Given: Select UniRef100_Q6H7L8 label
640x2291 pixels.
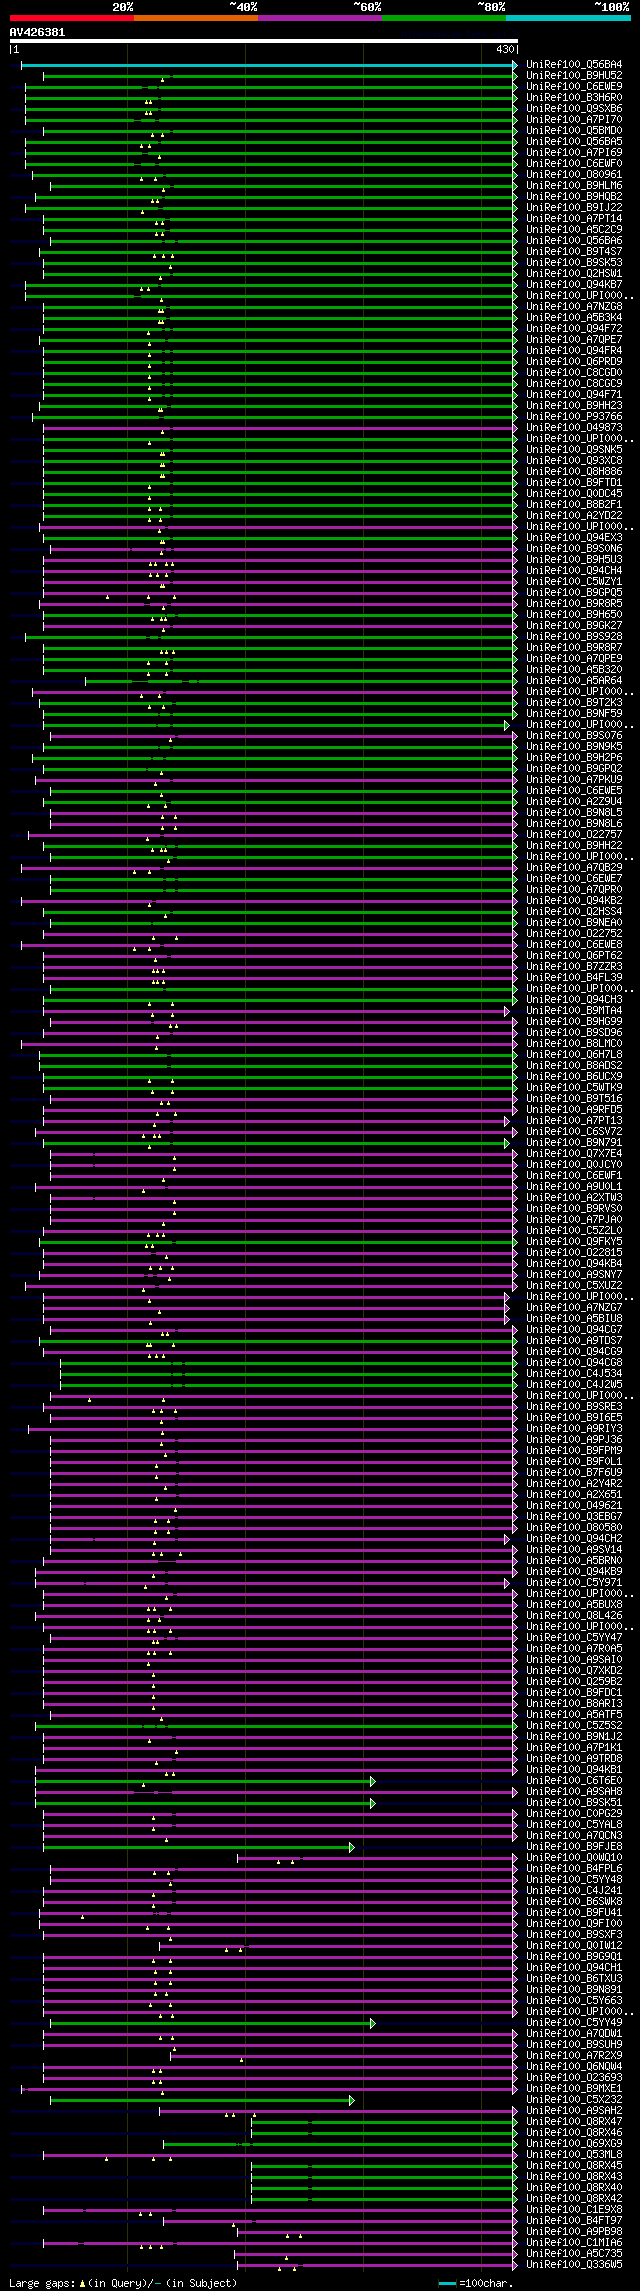Looking at the screenshot, I should (574, 1055).
